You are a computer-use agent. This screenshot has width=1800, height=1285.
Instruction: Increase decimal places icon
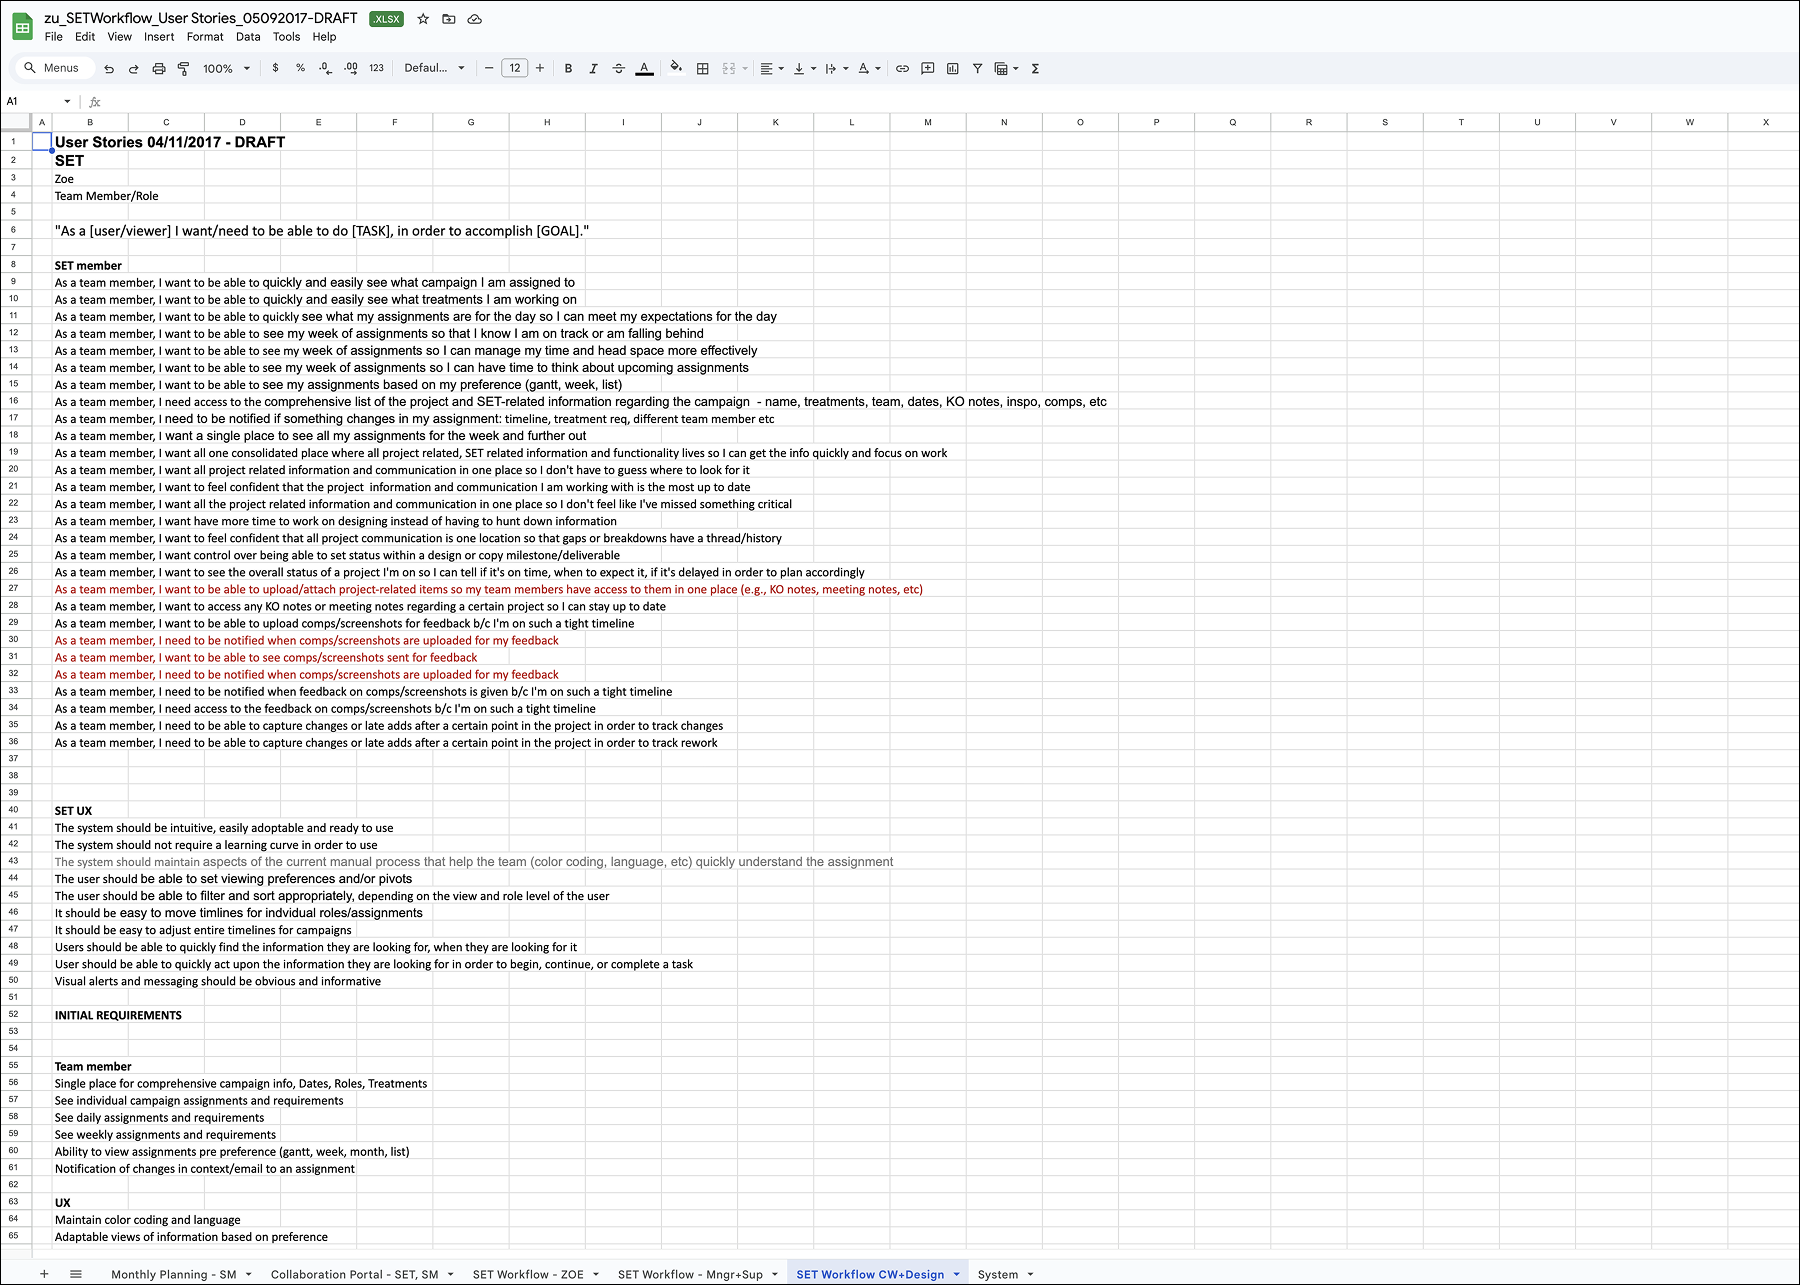point(350,68)
